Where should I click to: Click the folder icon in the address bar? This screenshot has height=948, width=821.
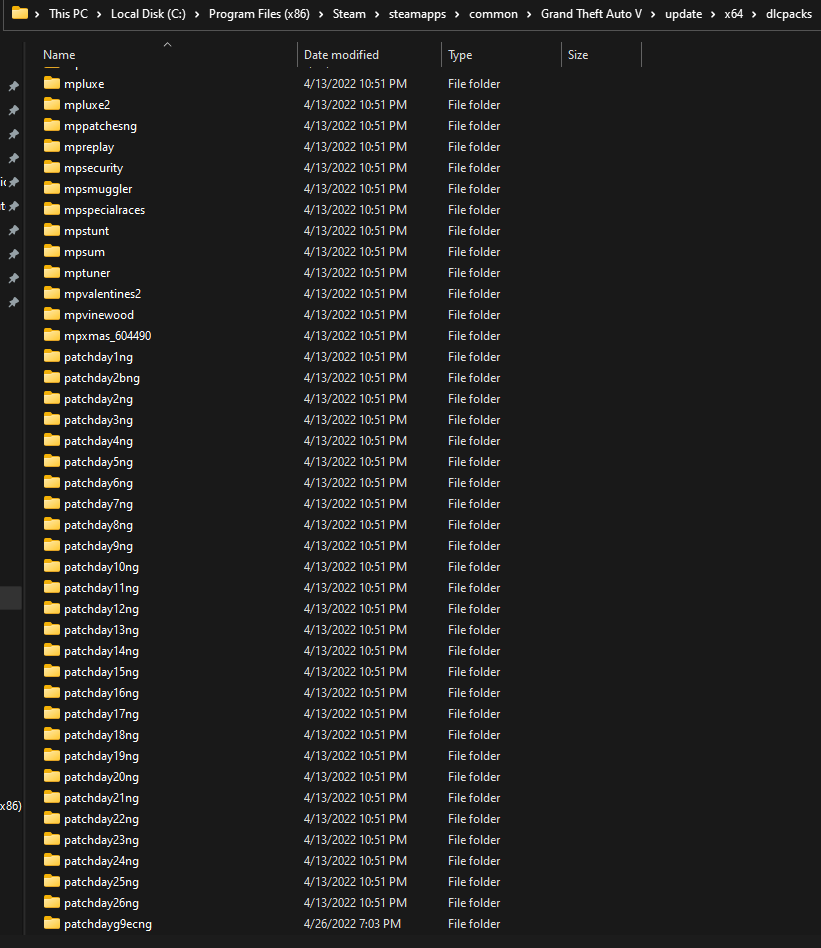click(x=20, y=13)
